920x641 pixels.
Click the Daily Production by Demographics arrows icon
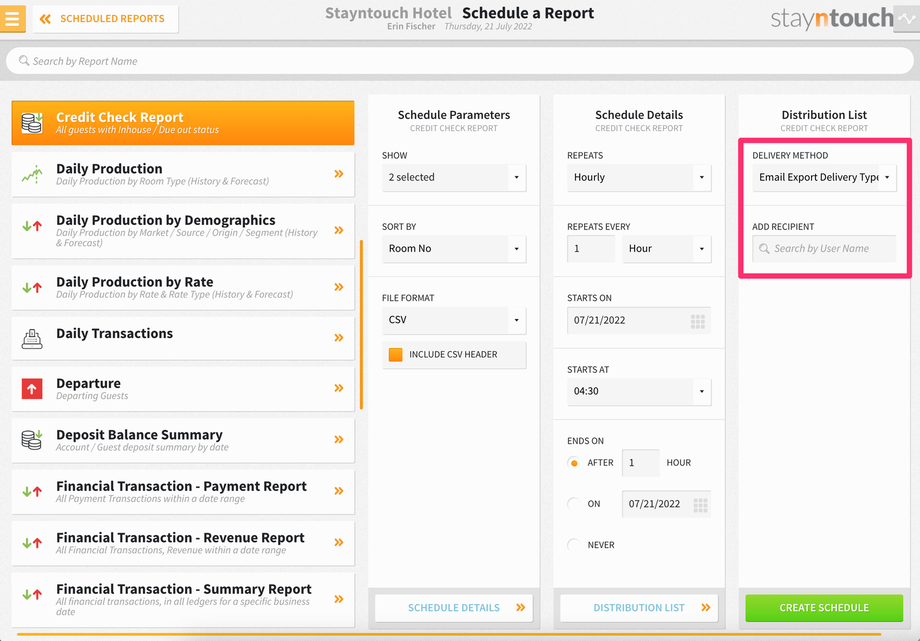click(x=32, y=225)
